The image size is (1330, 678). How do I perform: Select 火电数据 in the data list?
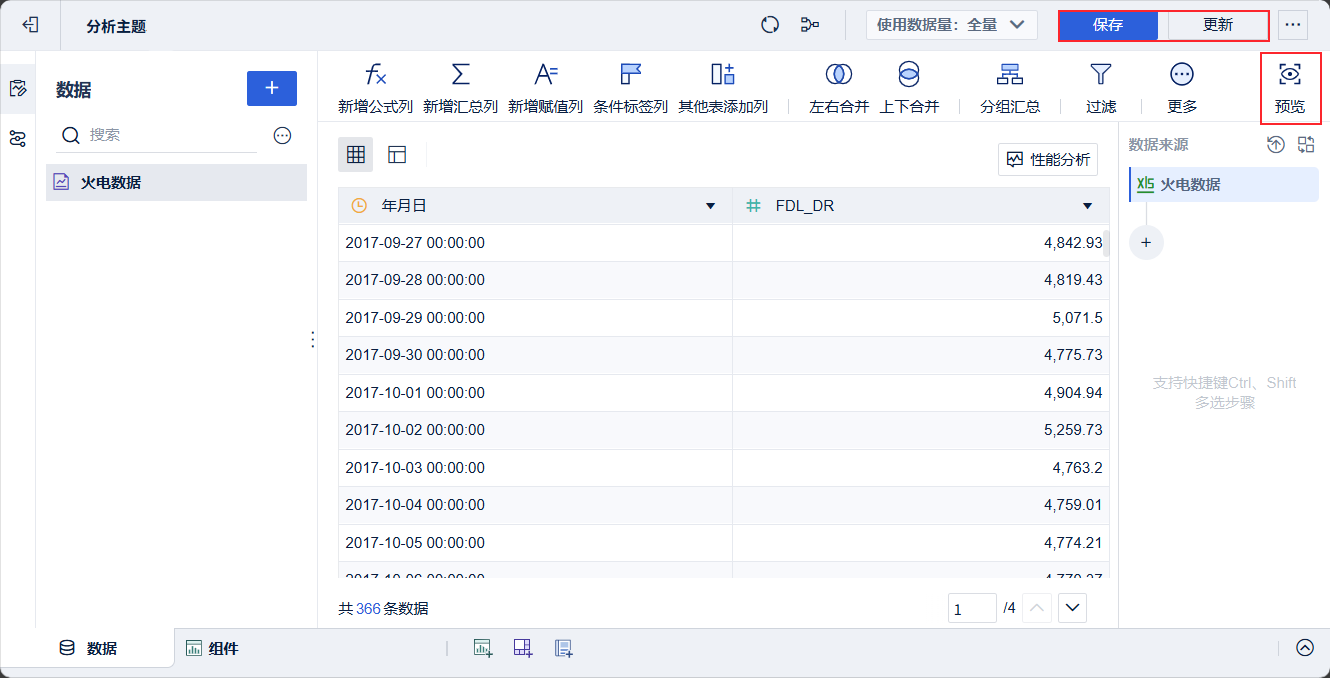tap(176, 182)
